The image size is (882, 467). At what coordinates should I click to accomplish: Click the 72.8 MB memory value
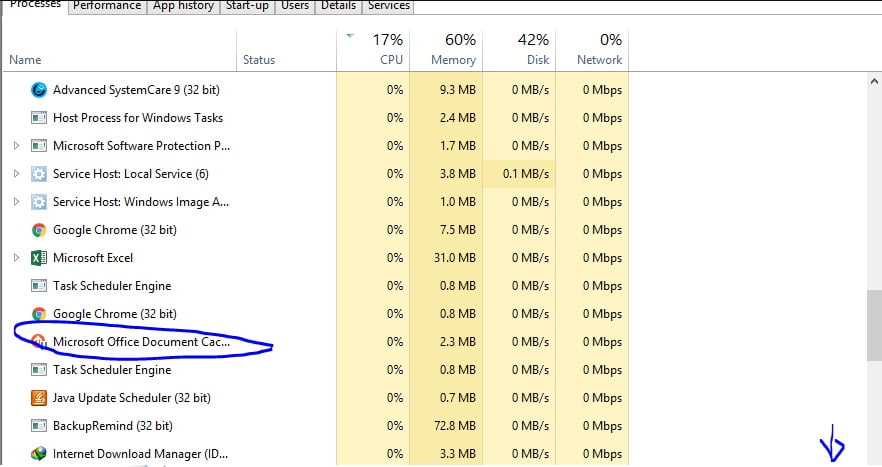click(454, 425)
